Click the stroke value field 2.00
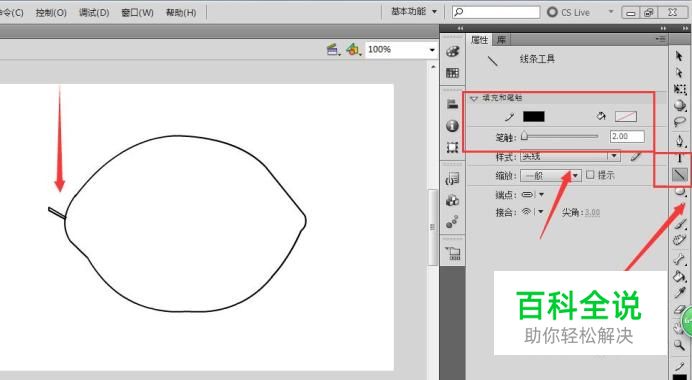This screenshot has height=380, width=692. pyautogui.click(x=627, y=136)
